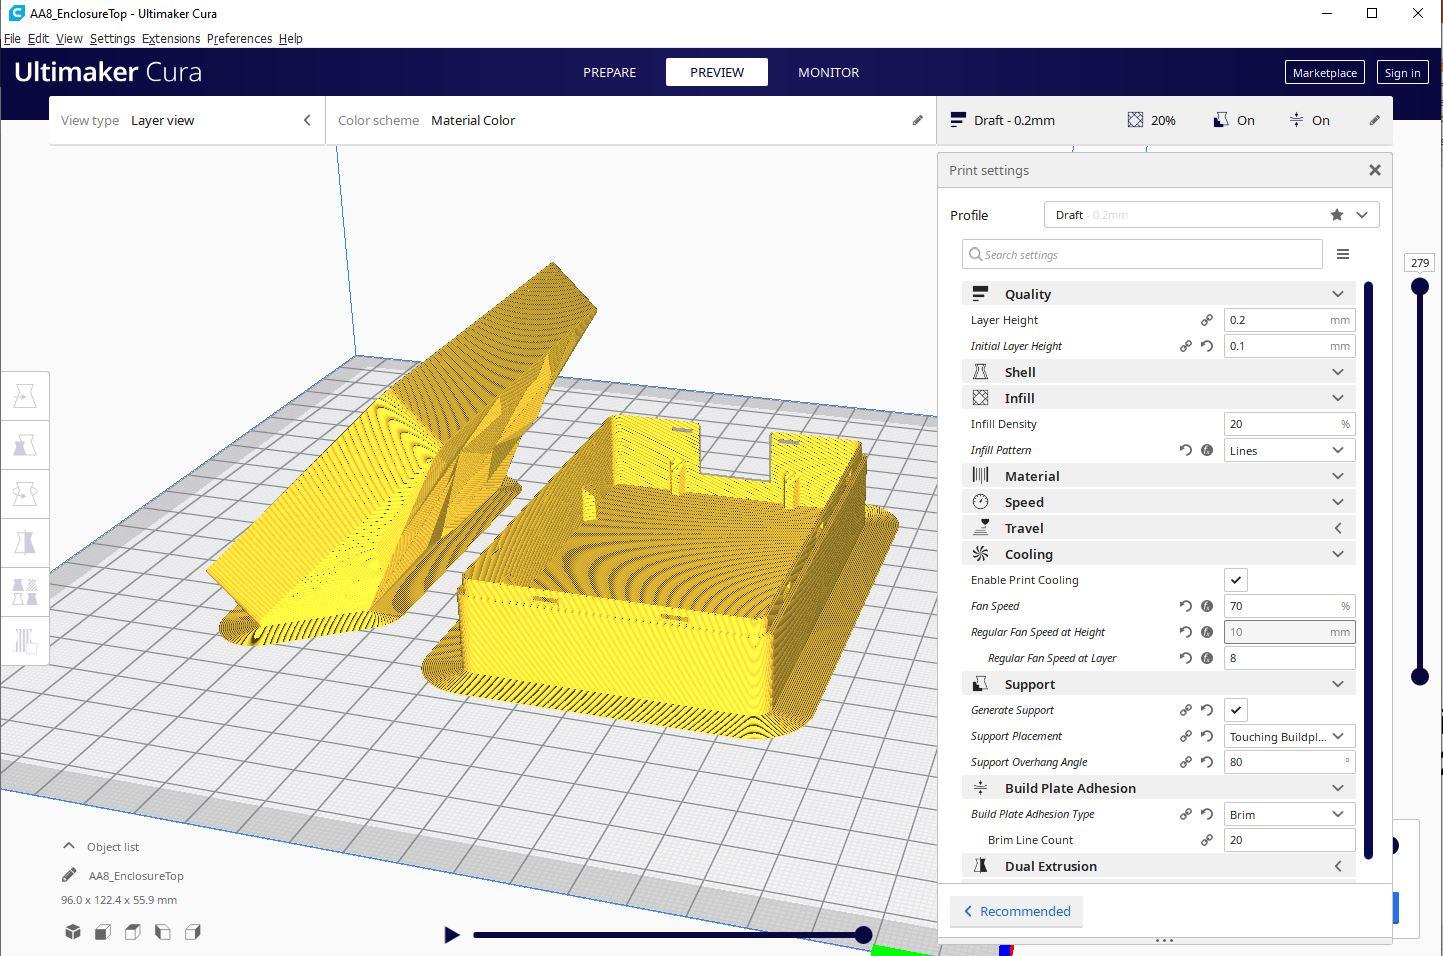The height and width of the screenshot is (956, 1443).
Task: Close the Print settings panel
Action: [x=1375, y=170]
